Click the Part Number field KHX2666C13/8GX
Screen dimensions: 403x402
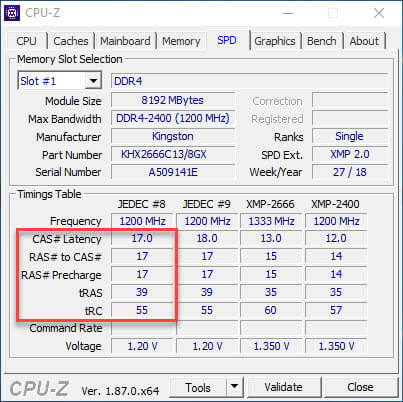[173, 154]
